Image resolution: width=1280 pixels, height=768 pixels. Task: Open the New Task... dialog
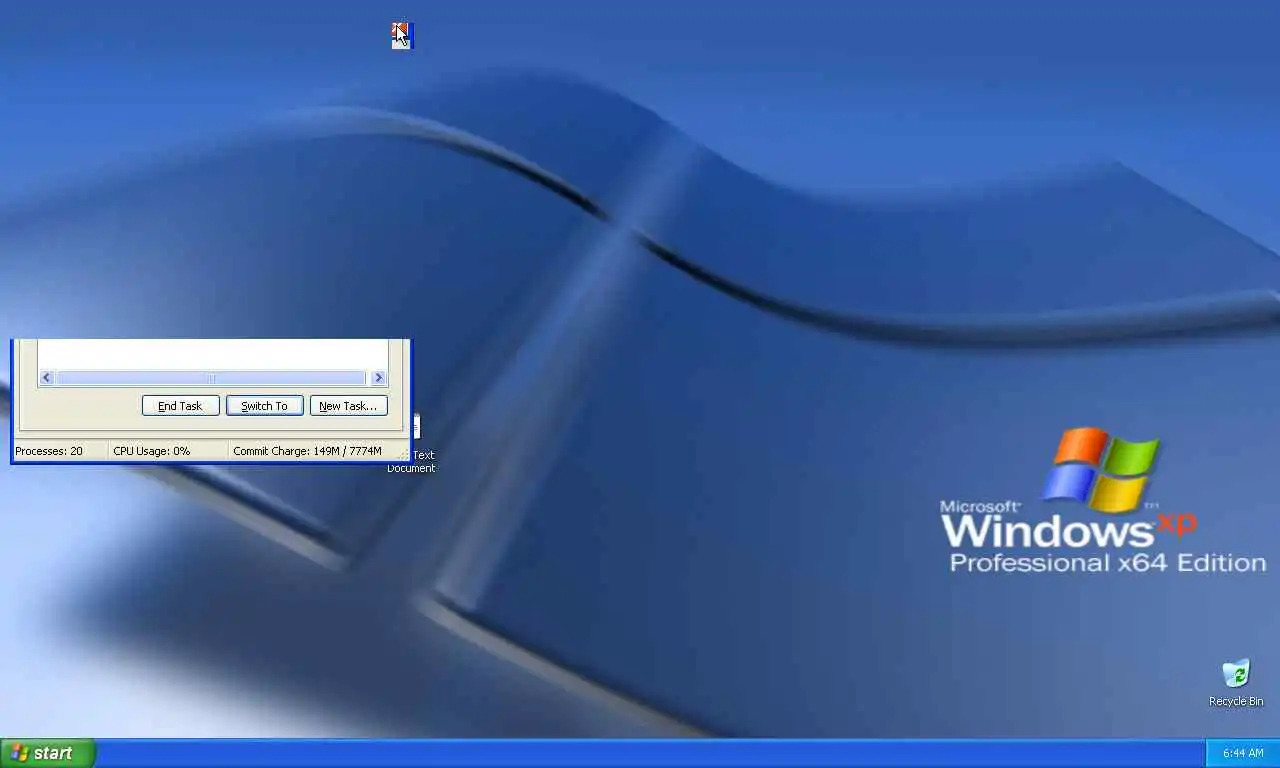[x=348, y=406]
